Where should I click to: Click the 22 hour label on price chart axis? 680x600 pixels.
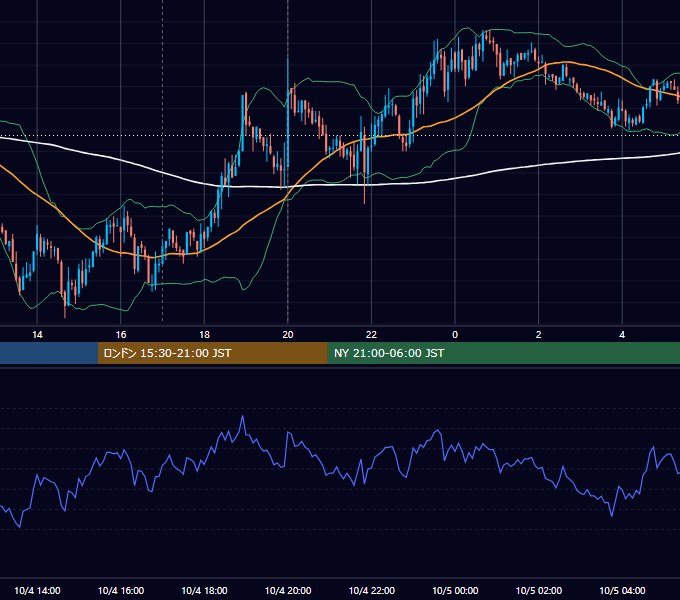[371, 335]
